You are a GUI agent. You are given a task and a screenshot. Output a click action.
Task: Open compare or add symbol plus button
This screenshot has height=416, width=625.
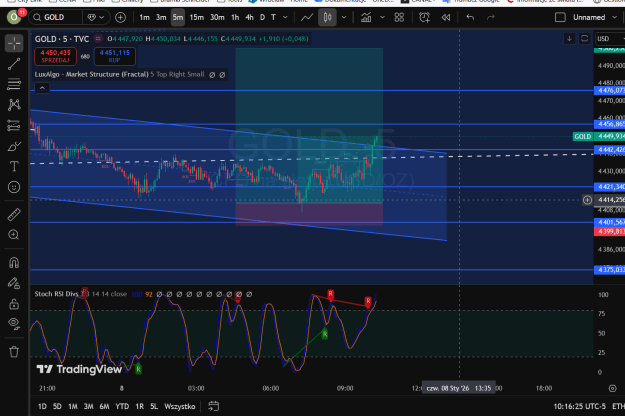click(x=120, y=17)
